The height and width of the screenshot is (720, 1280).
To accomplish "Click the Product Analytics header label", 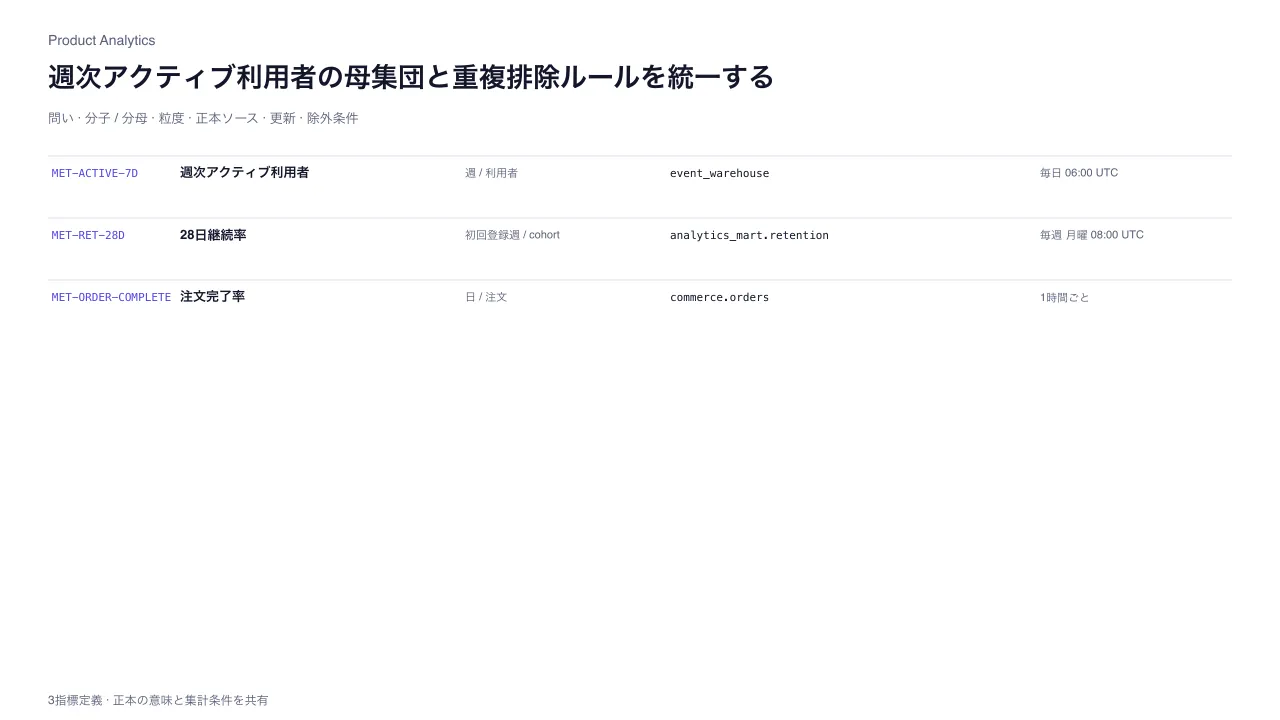I will click(101, 40).
